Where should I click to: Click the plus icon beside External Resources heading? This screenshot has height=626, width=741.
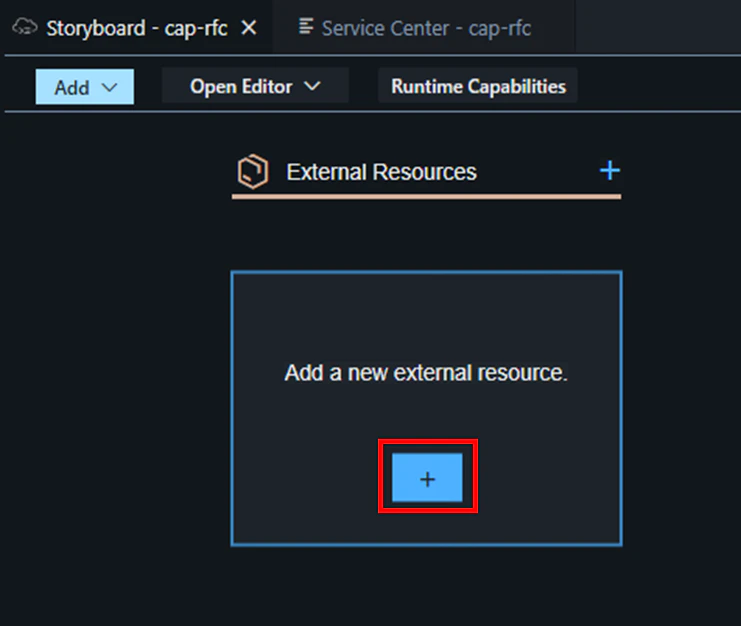610,171
